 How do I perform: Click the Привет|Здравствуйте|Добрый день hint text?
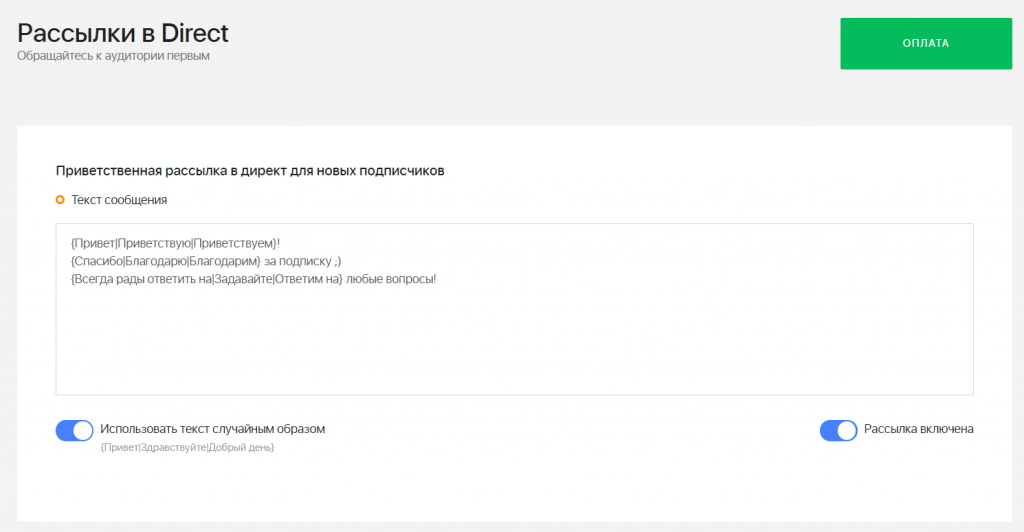pyautogui.click(x=187, y=447)
